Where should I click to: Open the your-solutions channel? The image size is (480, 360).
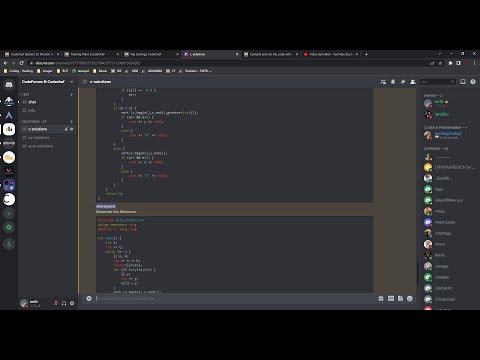pyautogui.click(x=47, y=146)
